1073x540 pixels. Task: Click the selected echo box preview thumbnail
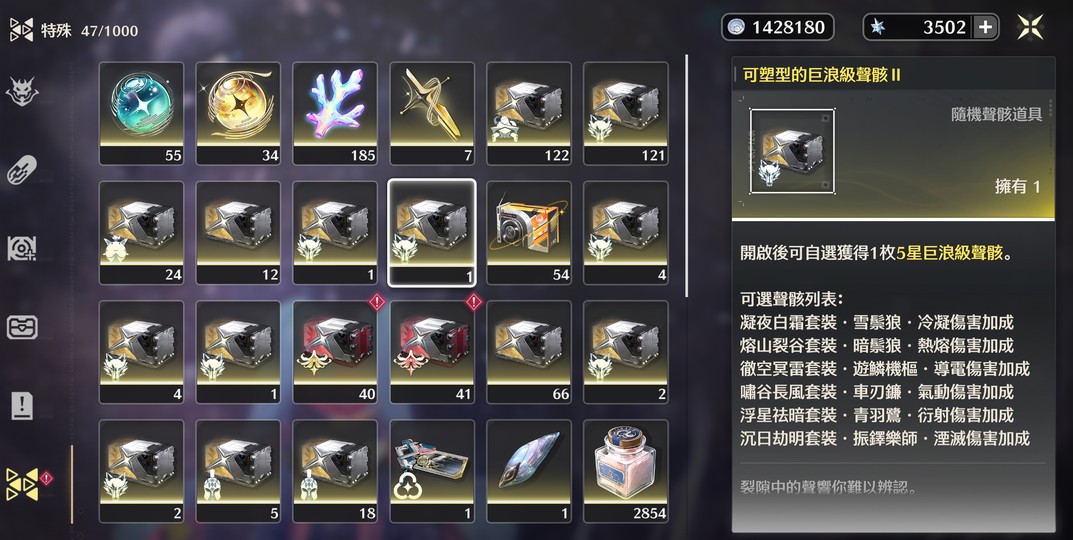(792, 151)
